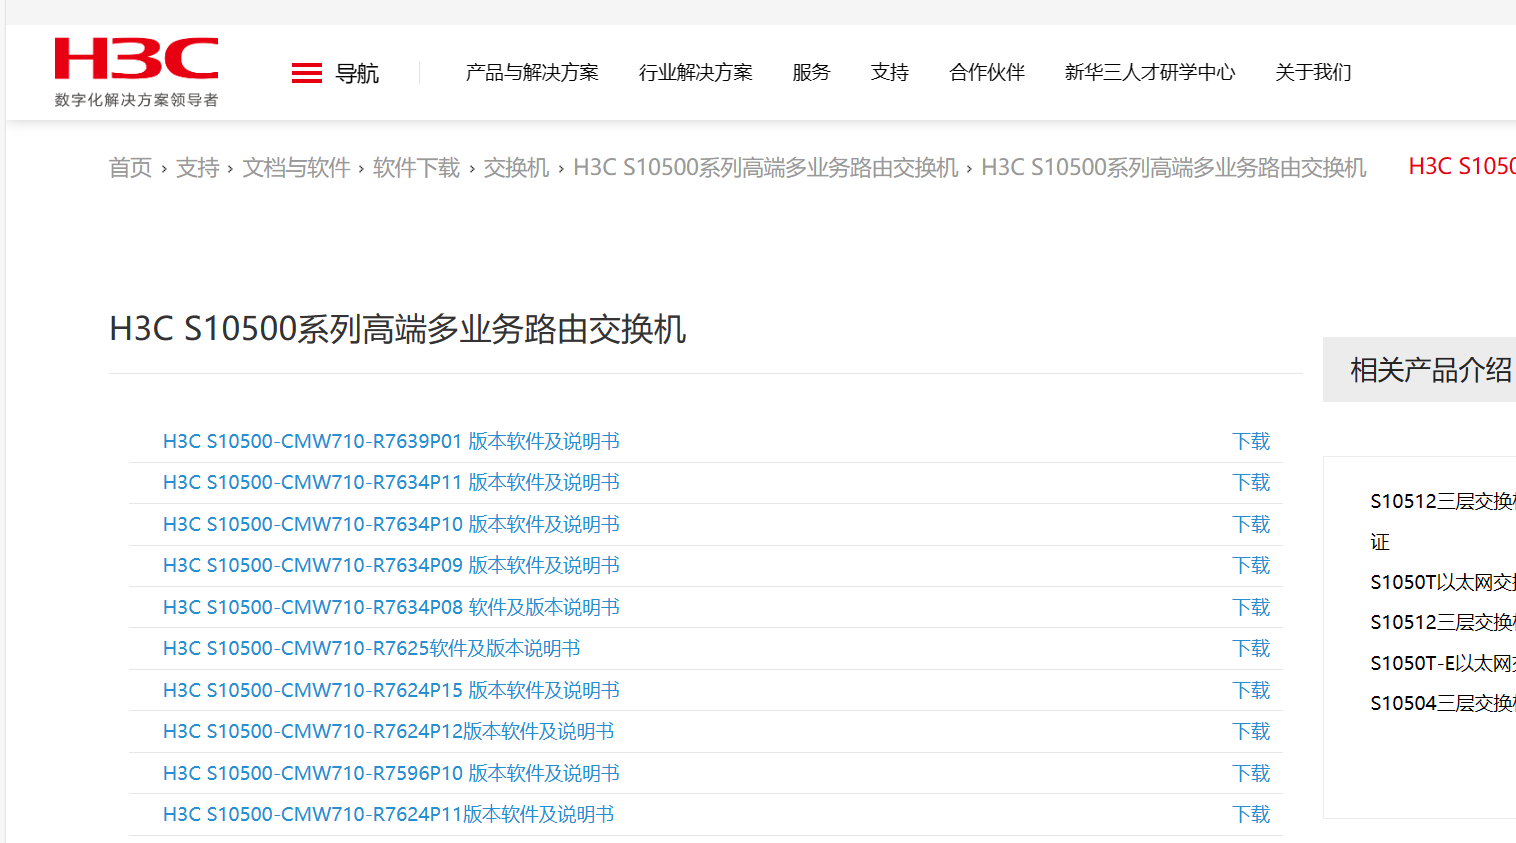Open 产品与解决方案 menu

pos(532,73)
